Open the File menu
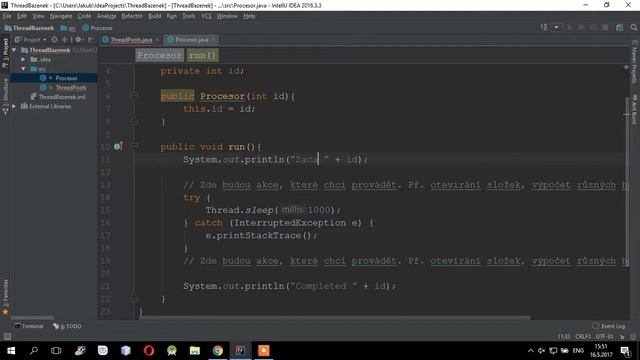The width and height of the screenshot is (640, 360). pyautogui.click(x=7, y=16)
